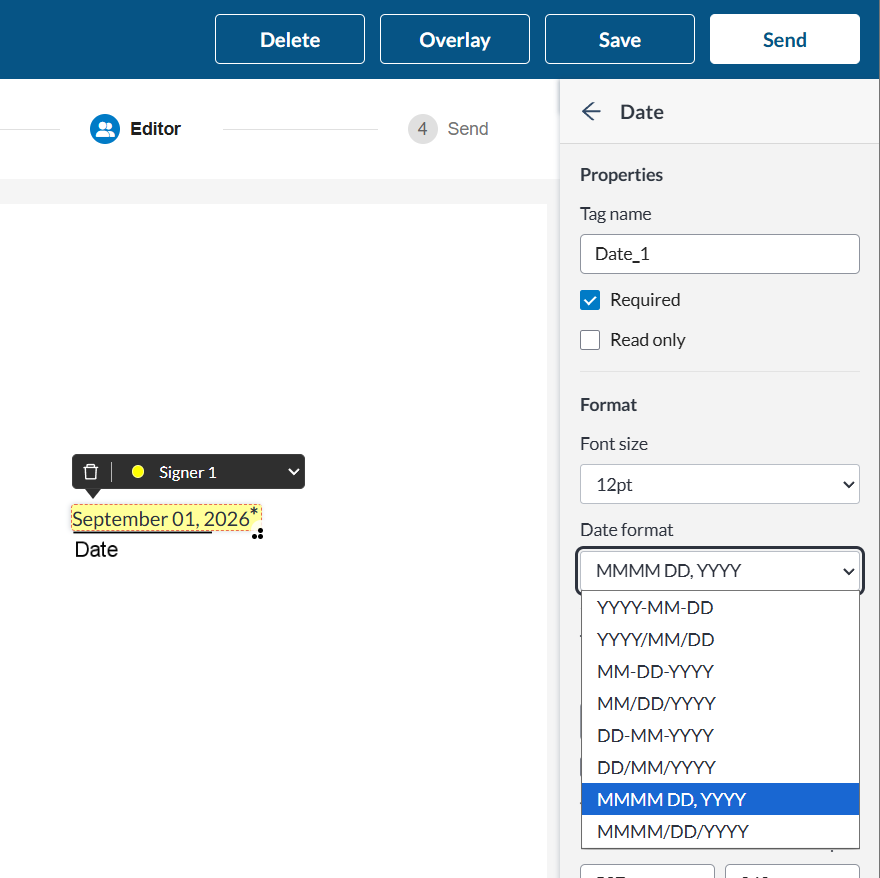880x878 pixels.
Task: Pick the DD/MM/YYYY date format
Action: [720, 767]
